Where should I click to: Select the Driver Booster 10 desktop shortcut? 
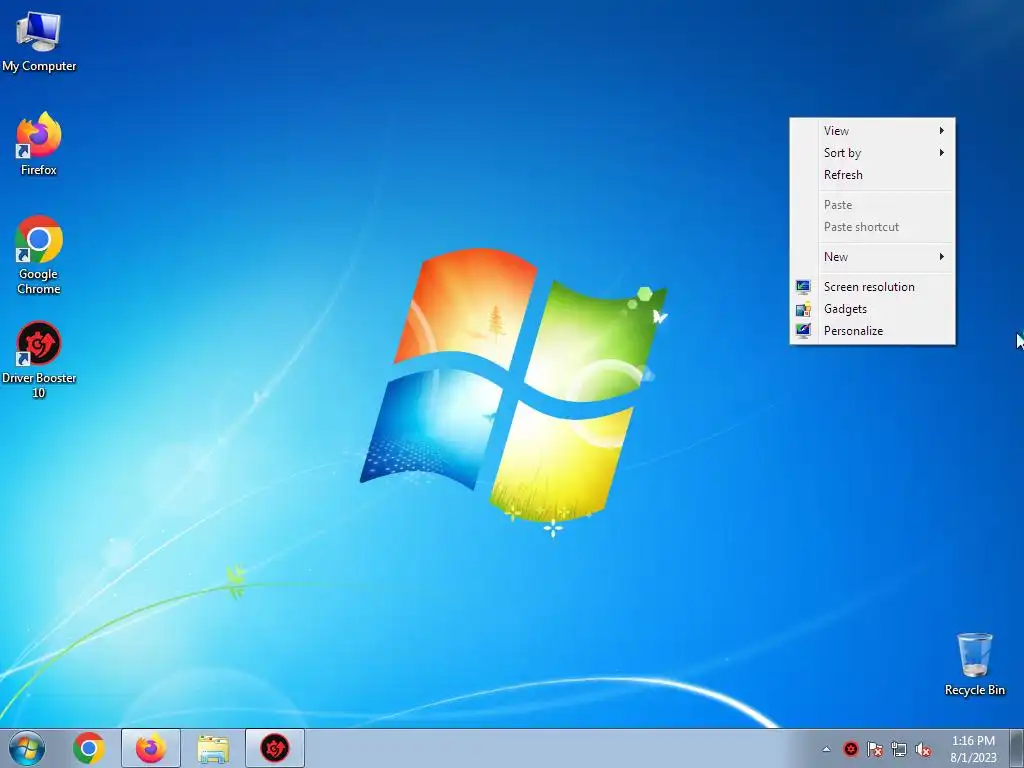(39, 359)
